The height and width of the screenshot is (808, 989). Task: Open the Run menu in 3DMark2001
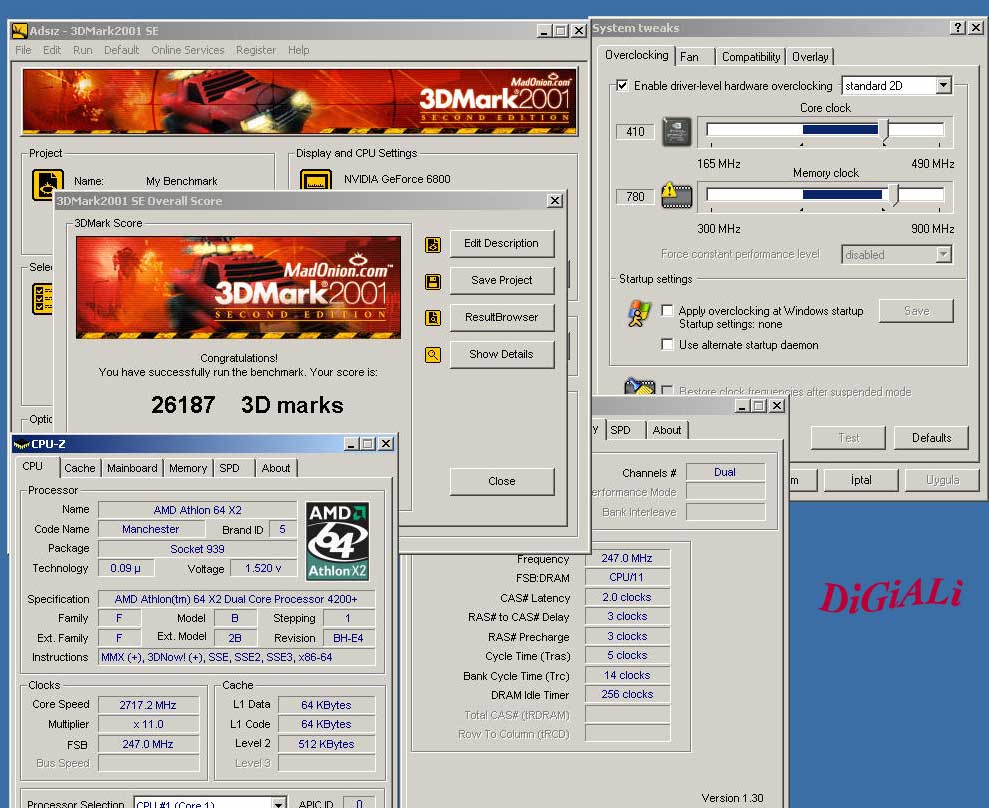[x=83, y=50]
